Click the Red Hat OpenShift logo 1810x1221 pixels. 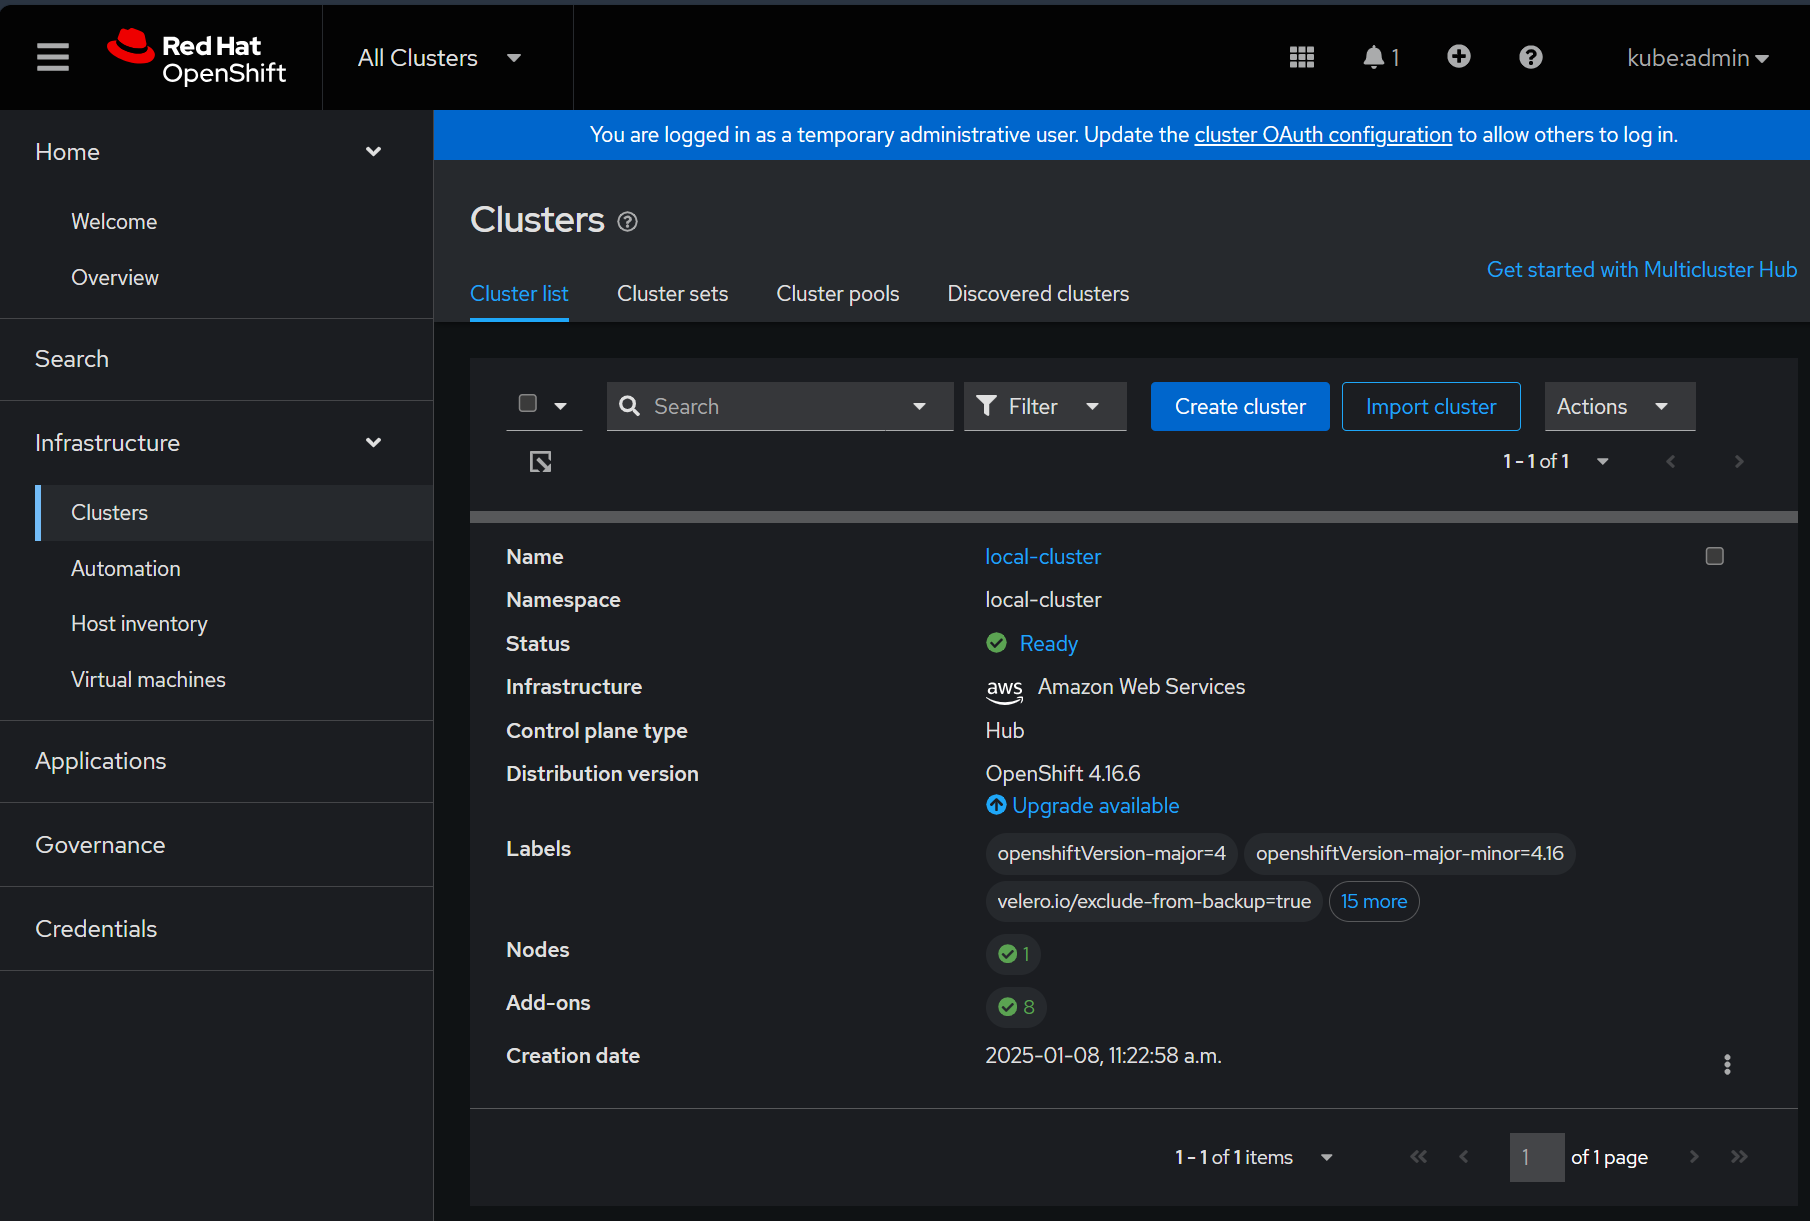[x=197, y=57]
